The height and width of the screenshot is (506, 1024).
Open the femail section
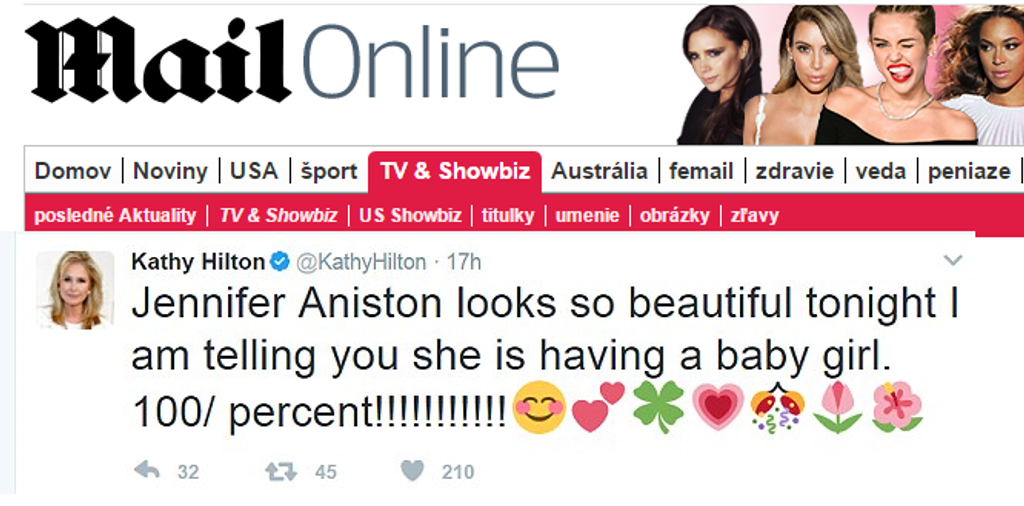(702, 171)
